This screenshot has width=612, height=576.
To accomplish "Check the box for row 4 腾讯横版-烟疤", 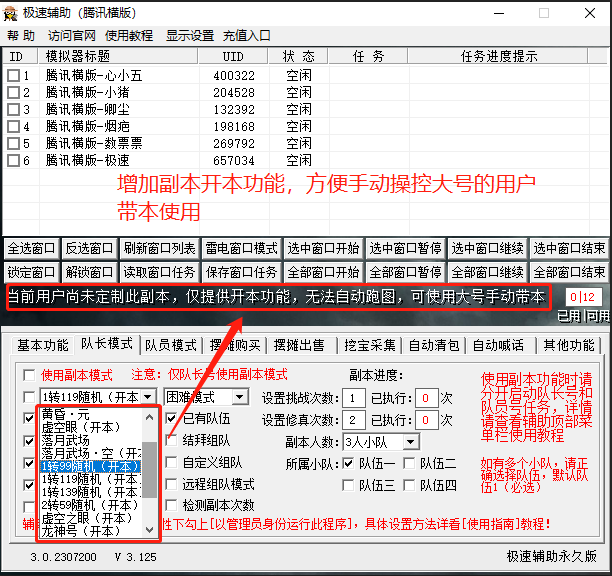I will (14, 126).
